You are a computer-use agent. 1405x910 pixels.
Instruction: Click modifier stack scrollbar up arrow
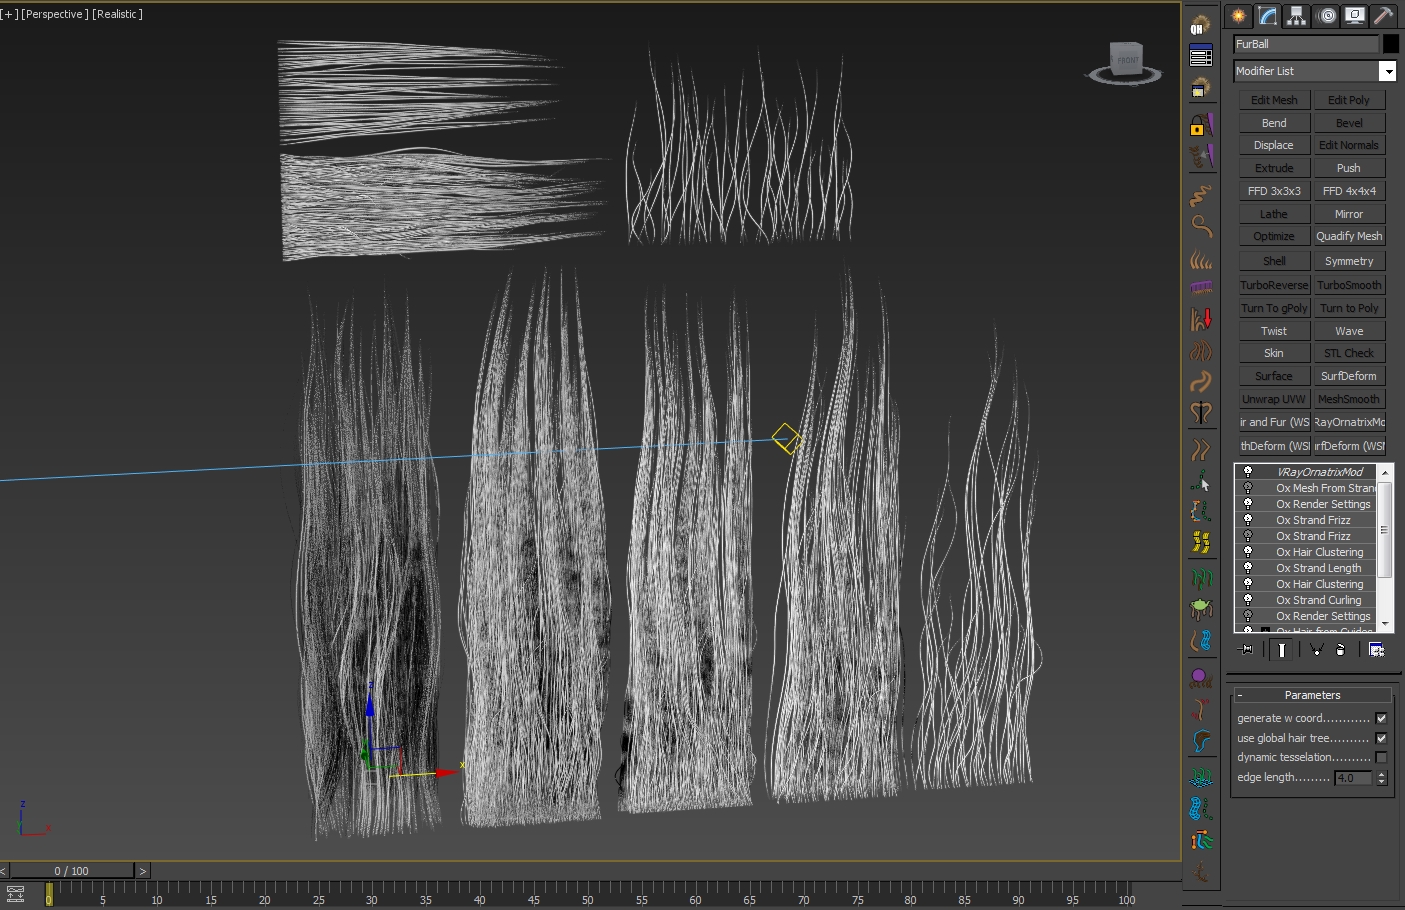(x=1385, y=472)
